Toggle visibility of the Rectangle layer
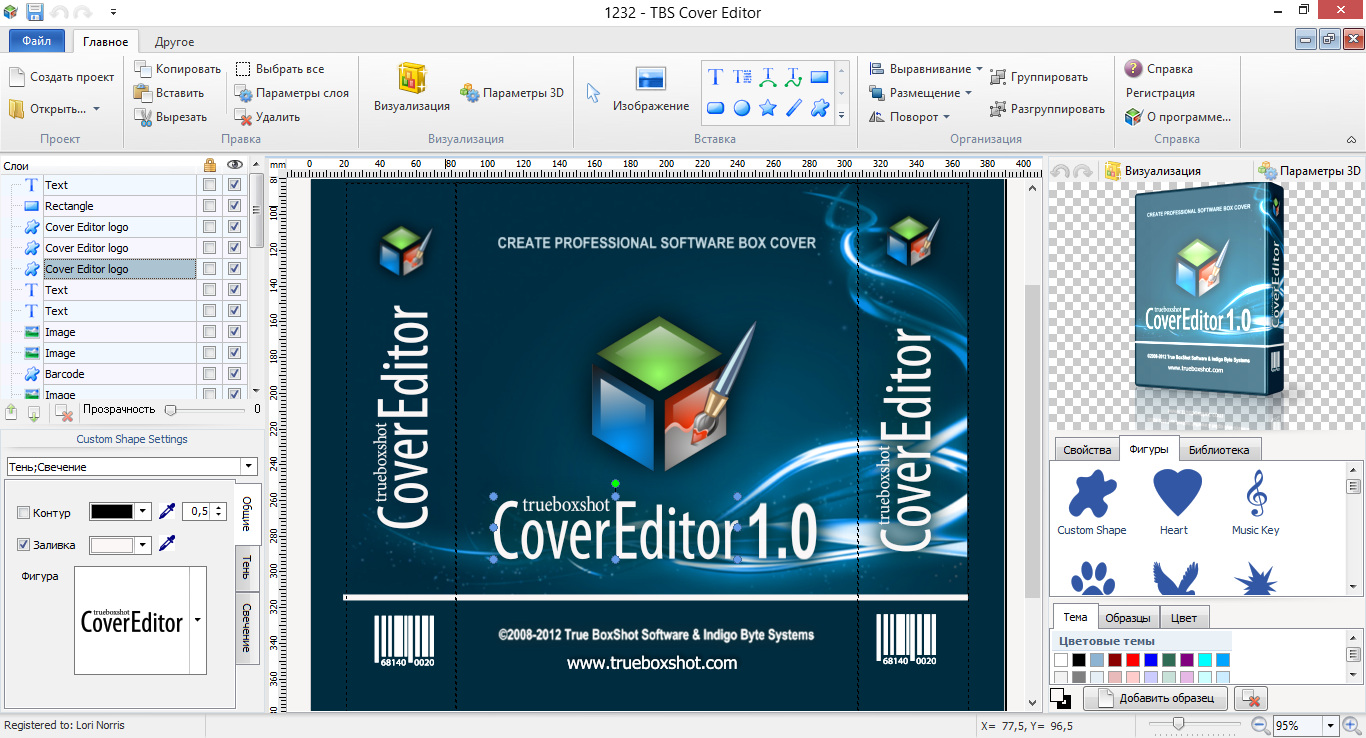Screen dimensions: 1366x738 234,206
